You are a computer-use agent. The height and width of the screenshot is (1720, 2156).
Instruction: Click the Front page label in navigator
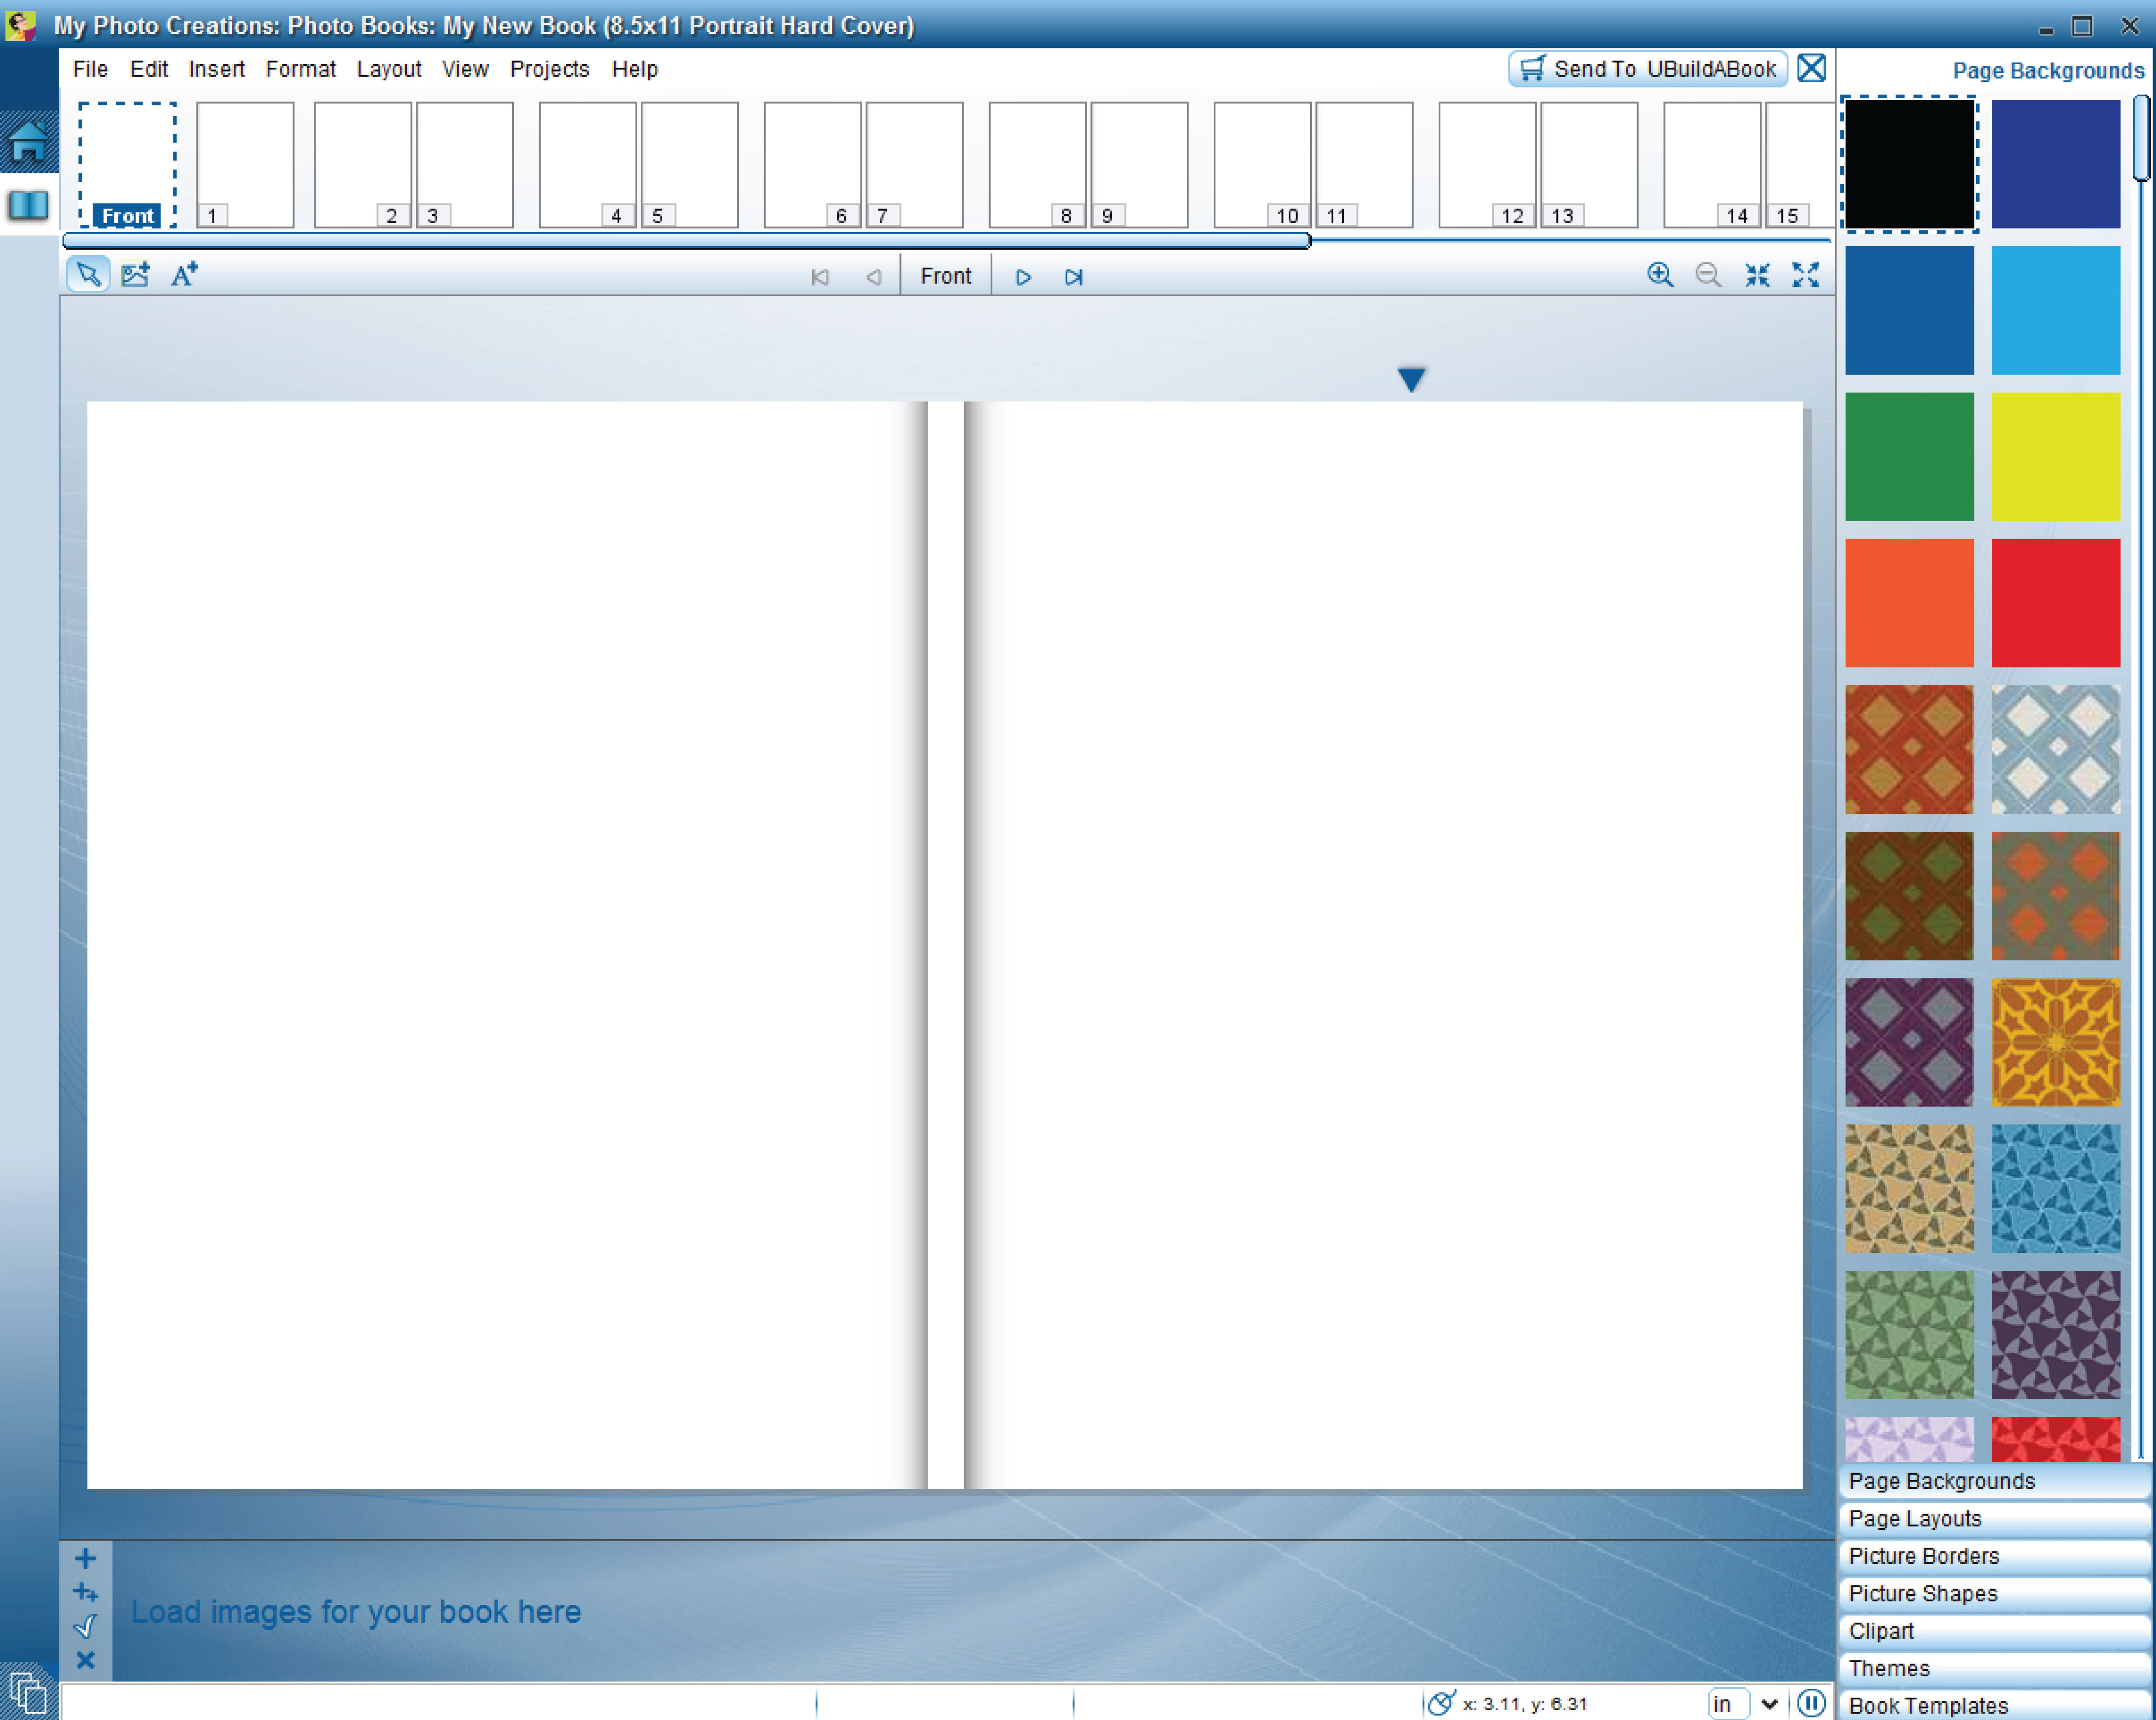pos(946,276)
